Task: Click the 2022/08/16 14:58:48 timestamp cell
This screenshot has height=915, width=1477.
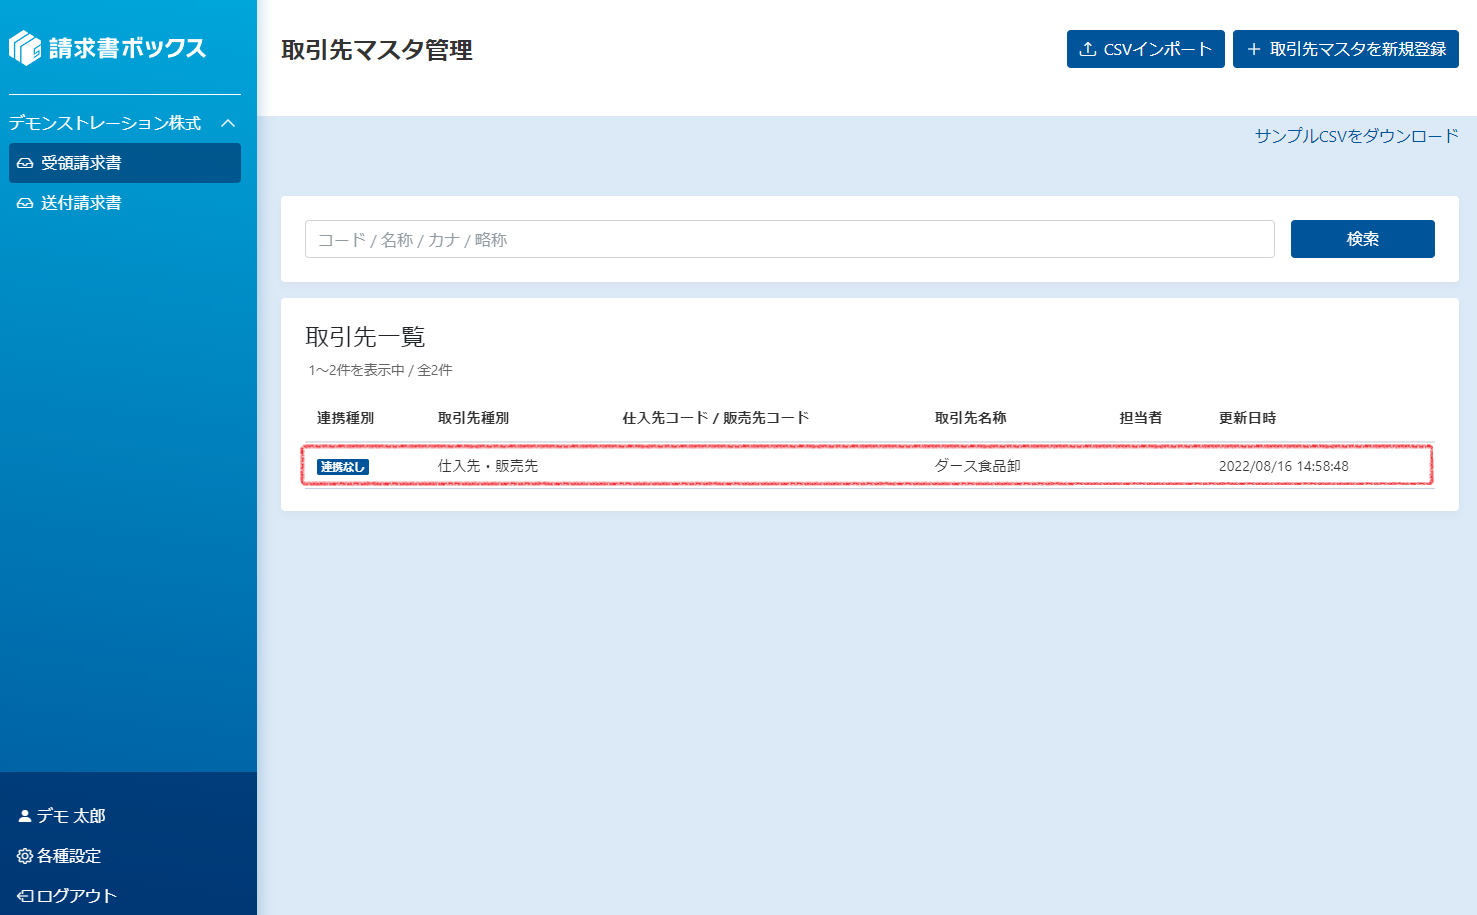Action: pyautogui.click(x=1283, y=466)
